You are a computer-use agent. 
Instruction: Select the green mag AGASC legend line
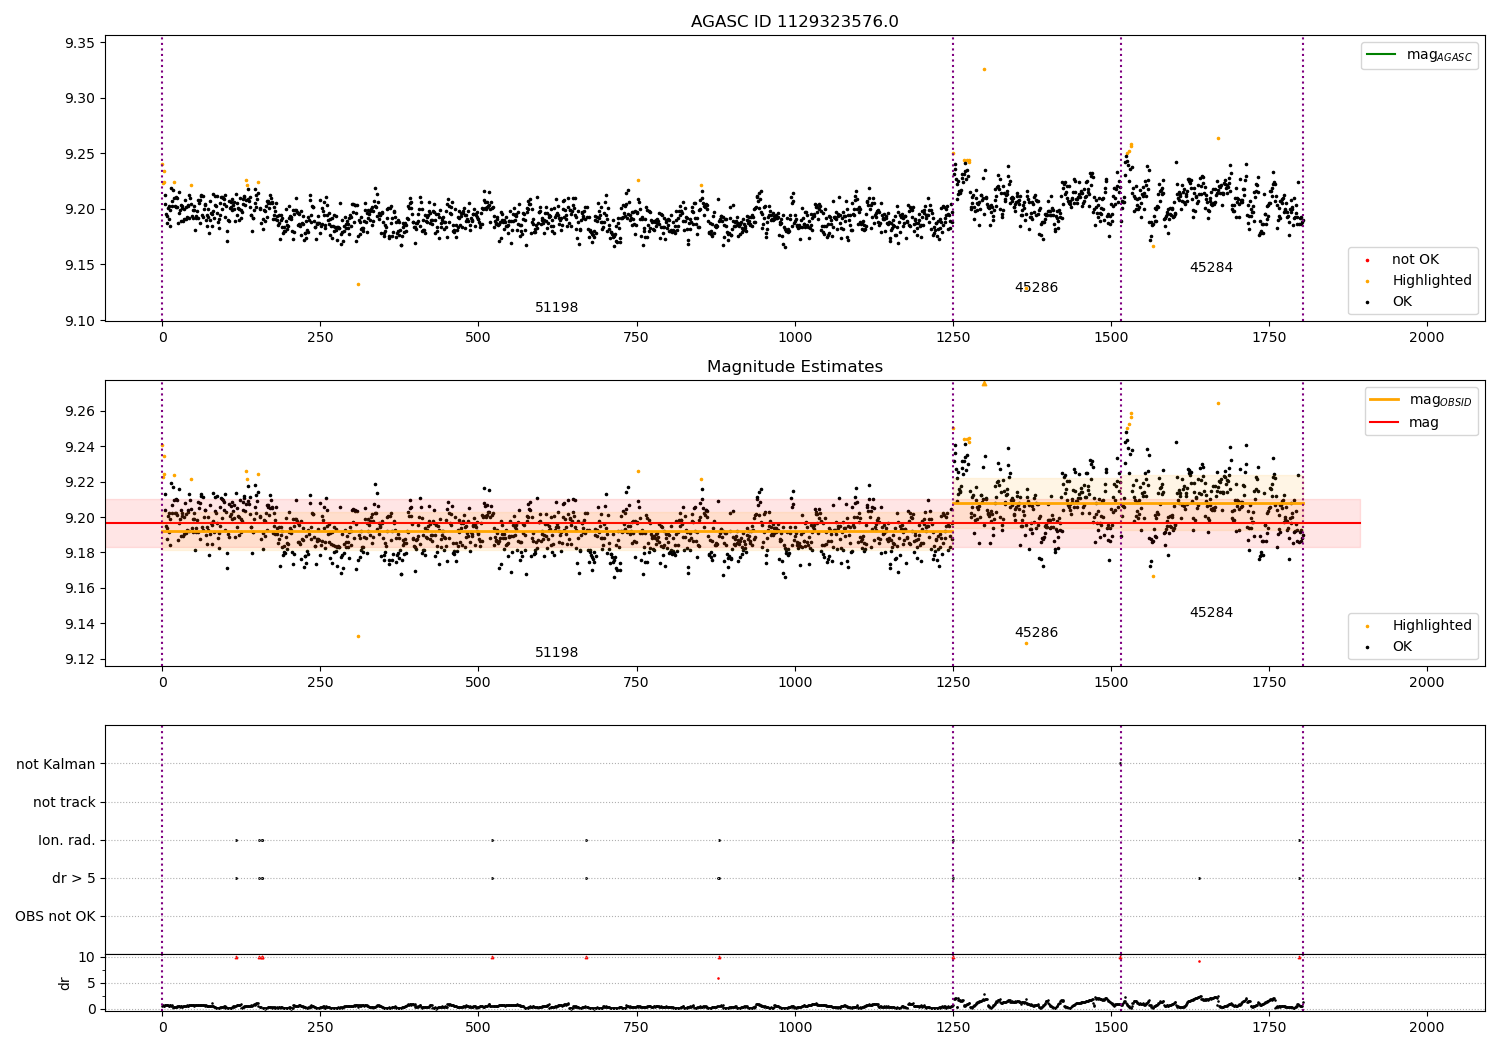point(1381,55)
